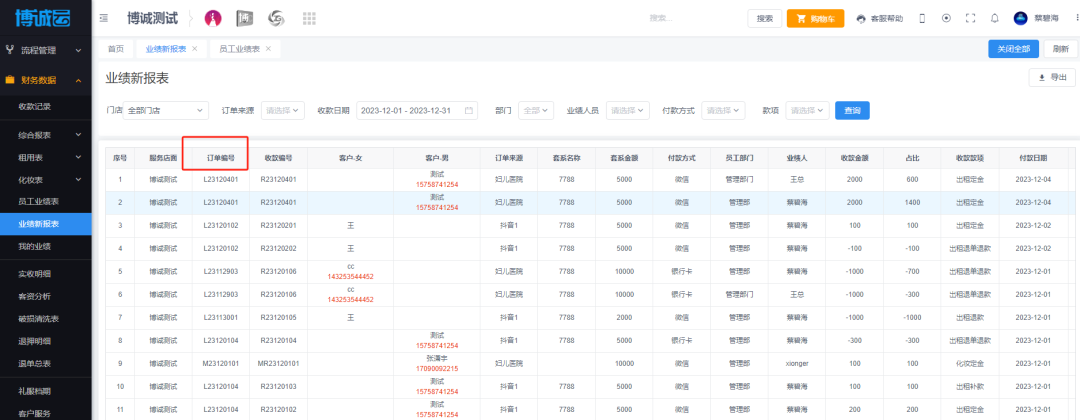1080x420 pixels.
Task: Click the 博诚云 logo
Action: point(43,18)
